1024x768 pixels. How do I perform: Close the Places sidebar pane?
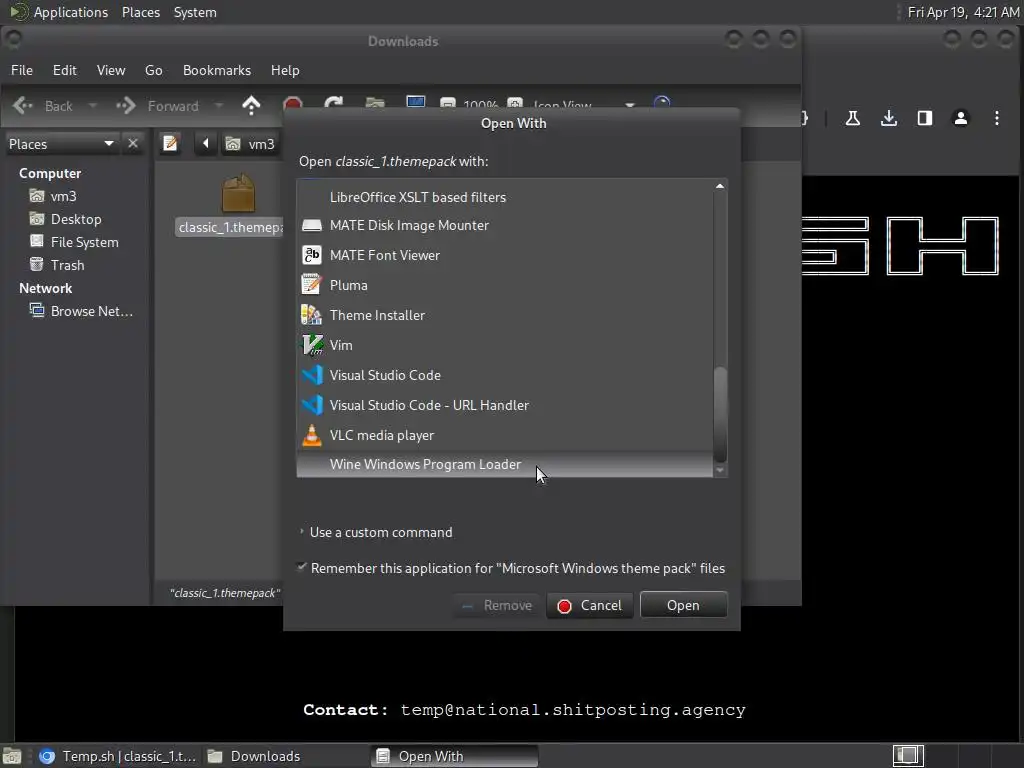pyautogui.click(x=133, y=143)
